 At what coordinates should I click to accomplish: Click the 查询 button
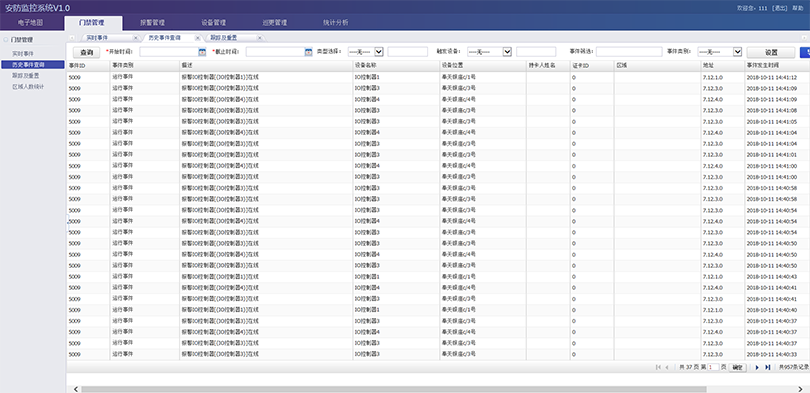coord(86,53)
